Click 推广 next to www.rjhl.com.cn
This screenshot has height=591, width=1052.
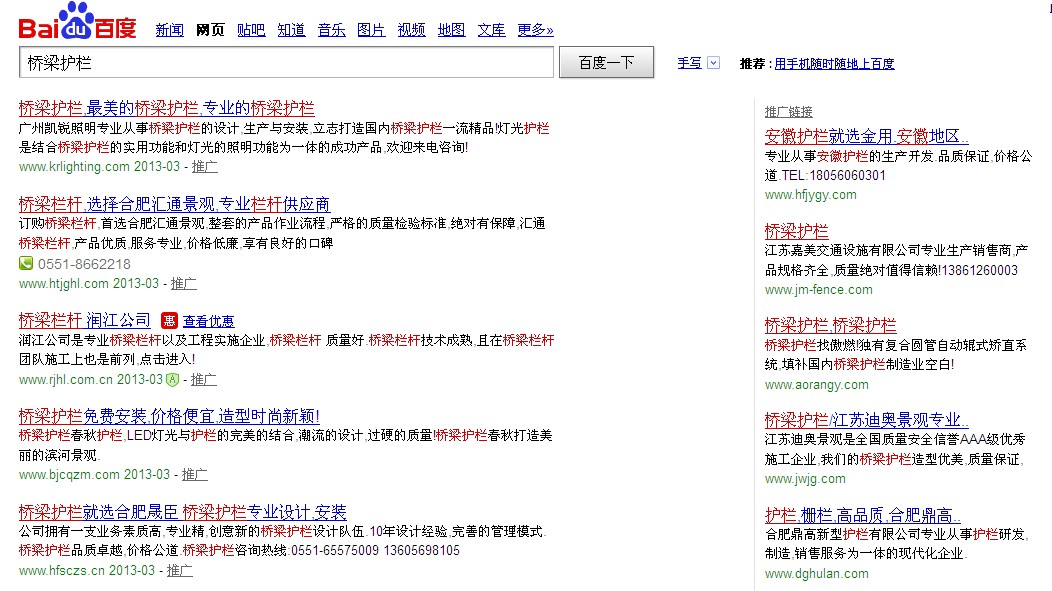click(203, 380)
